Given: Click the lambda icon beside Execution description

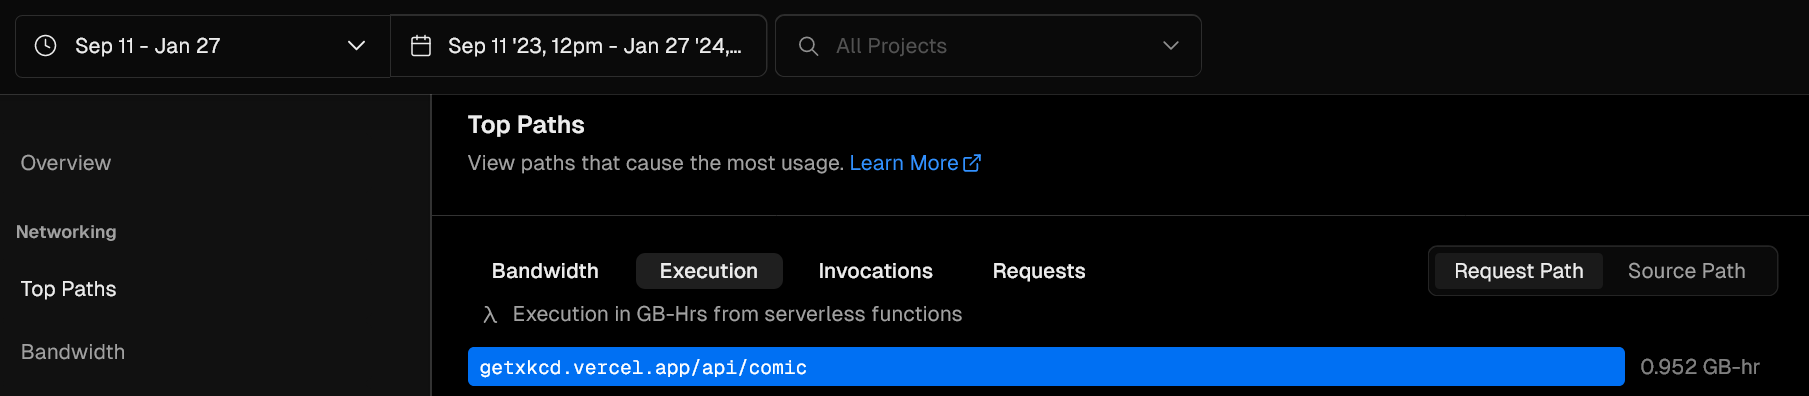Looking at the screenshot, I should (490, 315).
